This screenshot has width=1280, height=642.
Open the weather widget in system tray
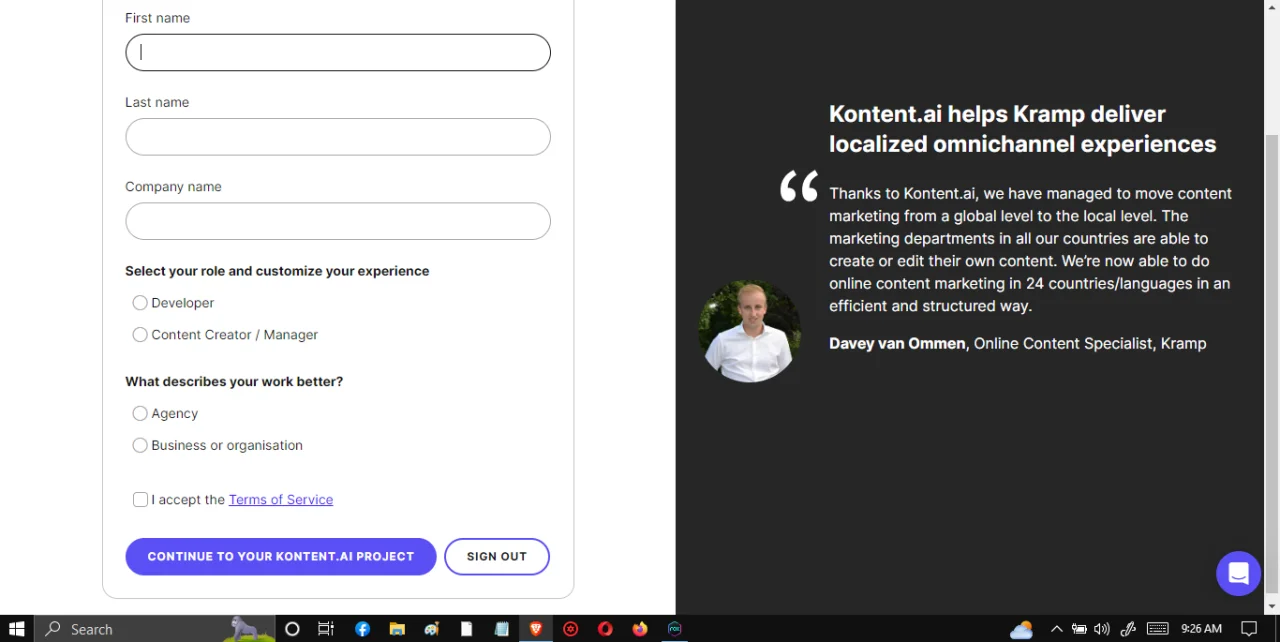pyautogui.click(x=1021, y=629)
